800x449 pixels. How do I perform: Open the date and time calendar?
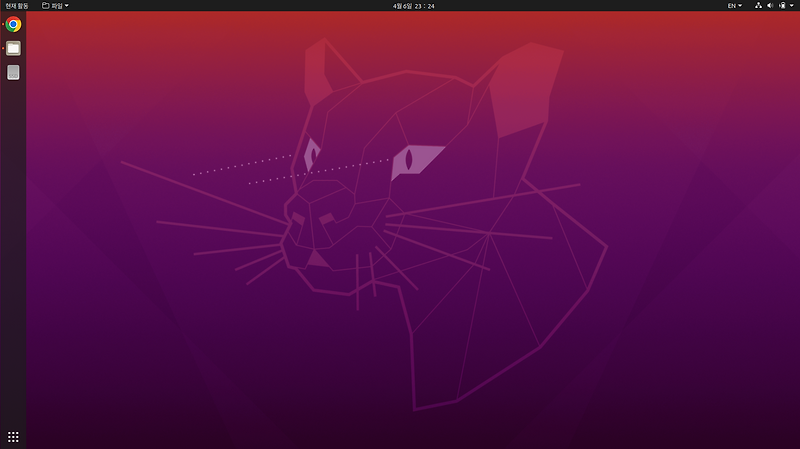413,6
